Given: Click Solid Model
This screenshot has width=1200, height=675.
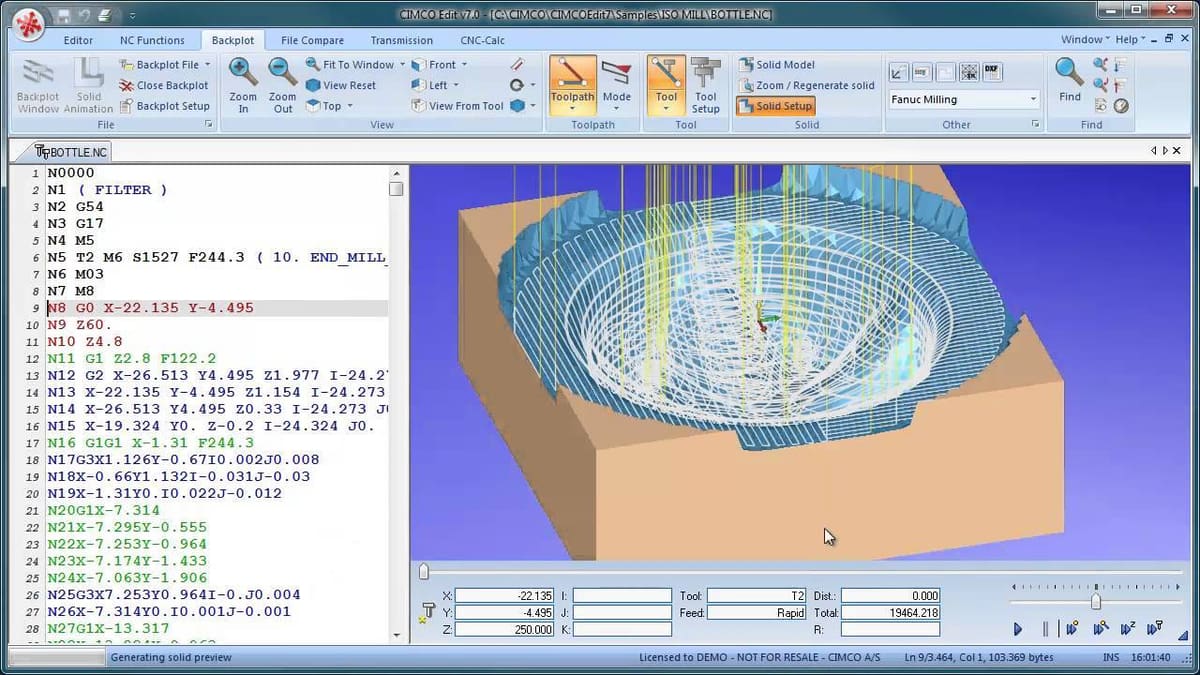Looking at the screenshot, I should [777, 64].
